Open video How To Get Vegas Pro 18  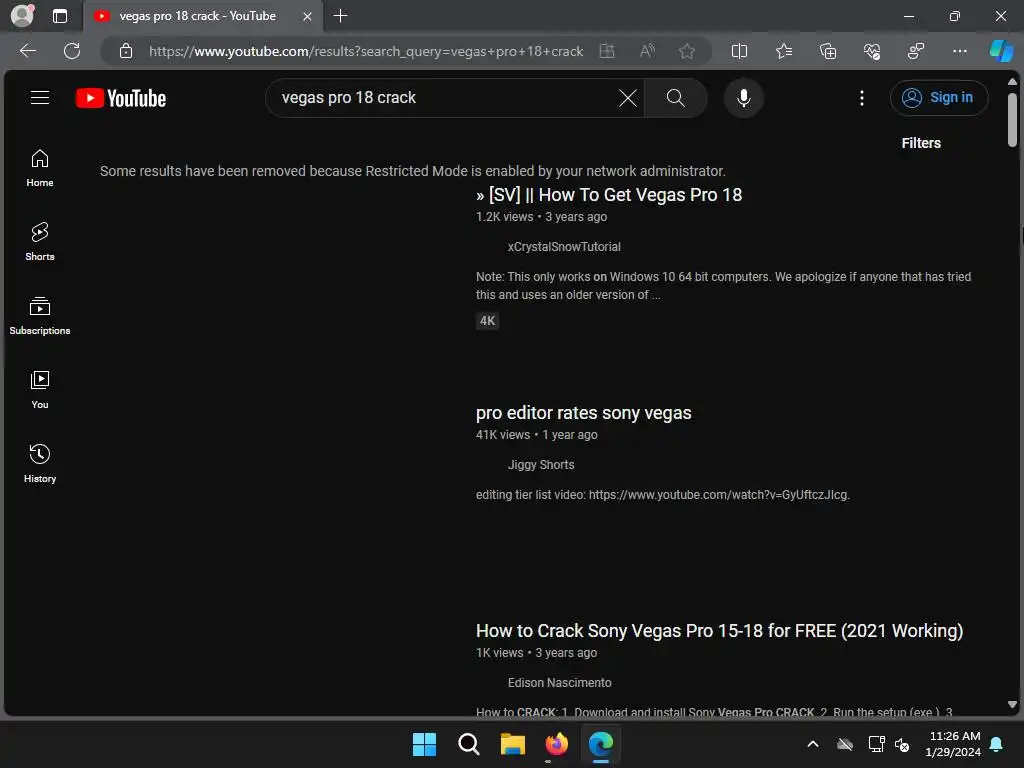click(609, 195)
